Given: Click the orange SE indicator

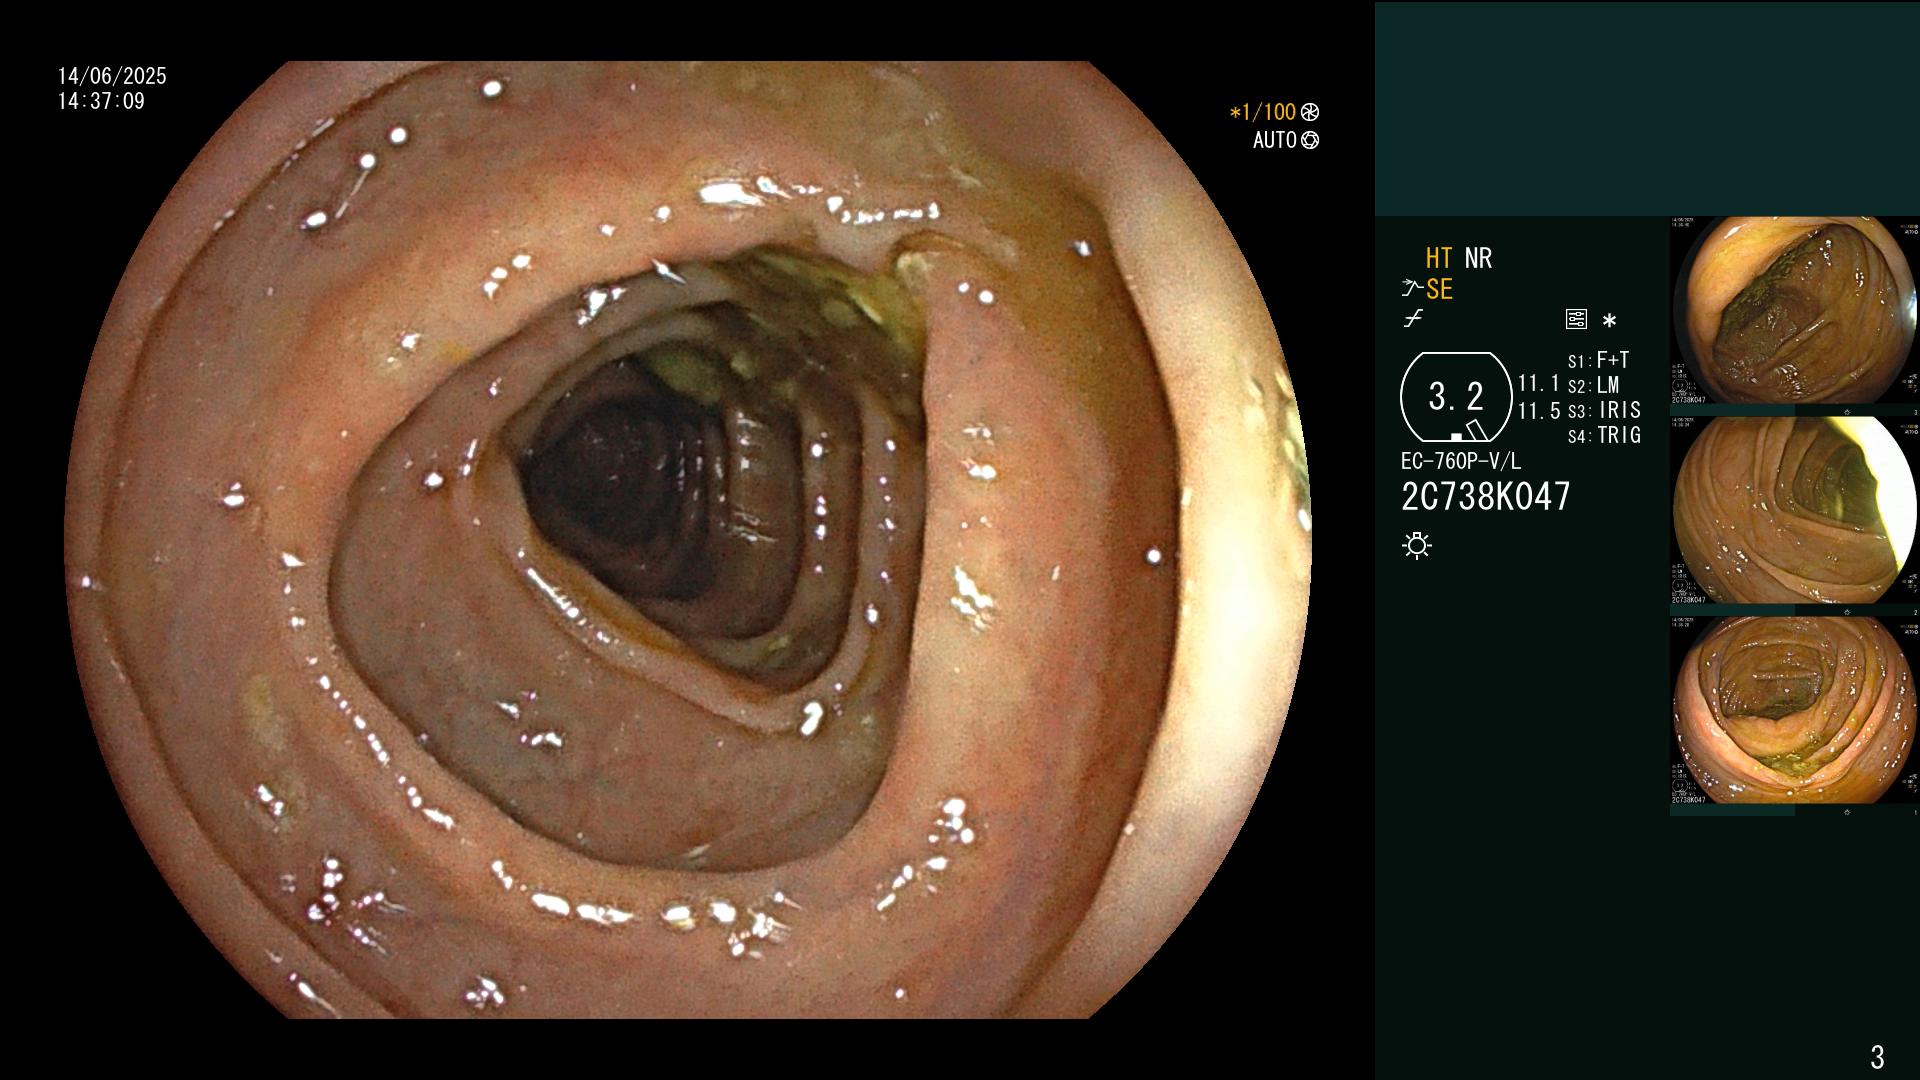Looking at the screenshot, I should (x=1439, y=290).
